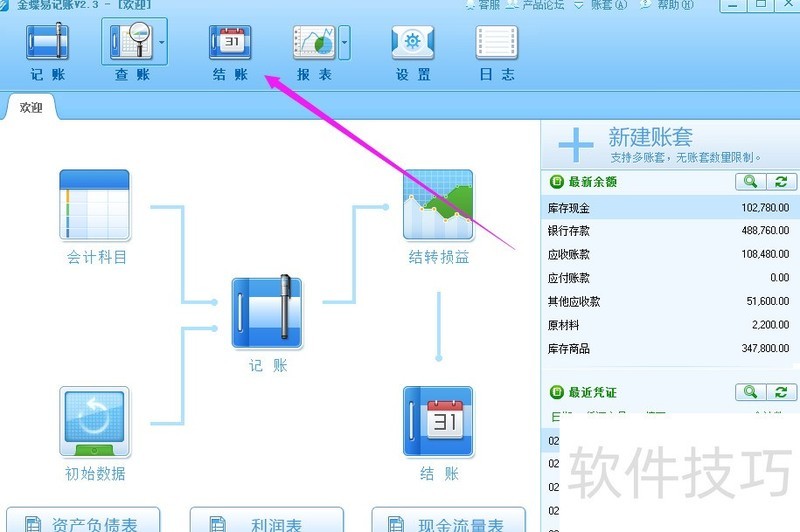Select the 其他应收款 balance row

point(670,301)
